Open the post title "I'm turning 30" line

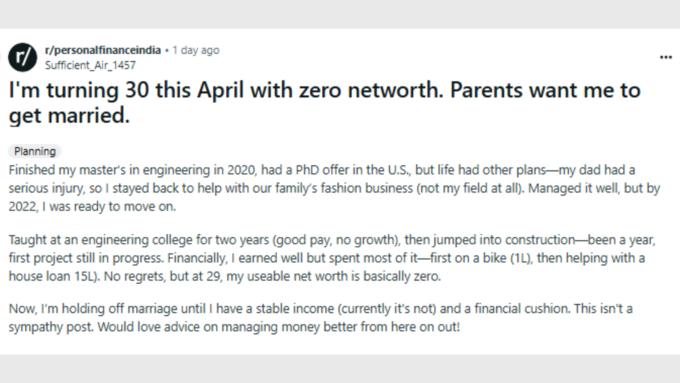tap(324, 90)
